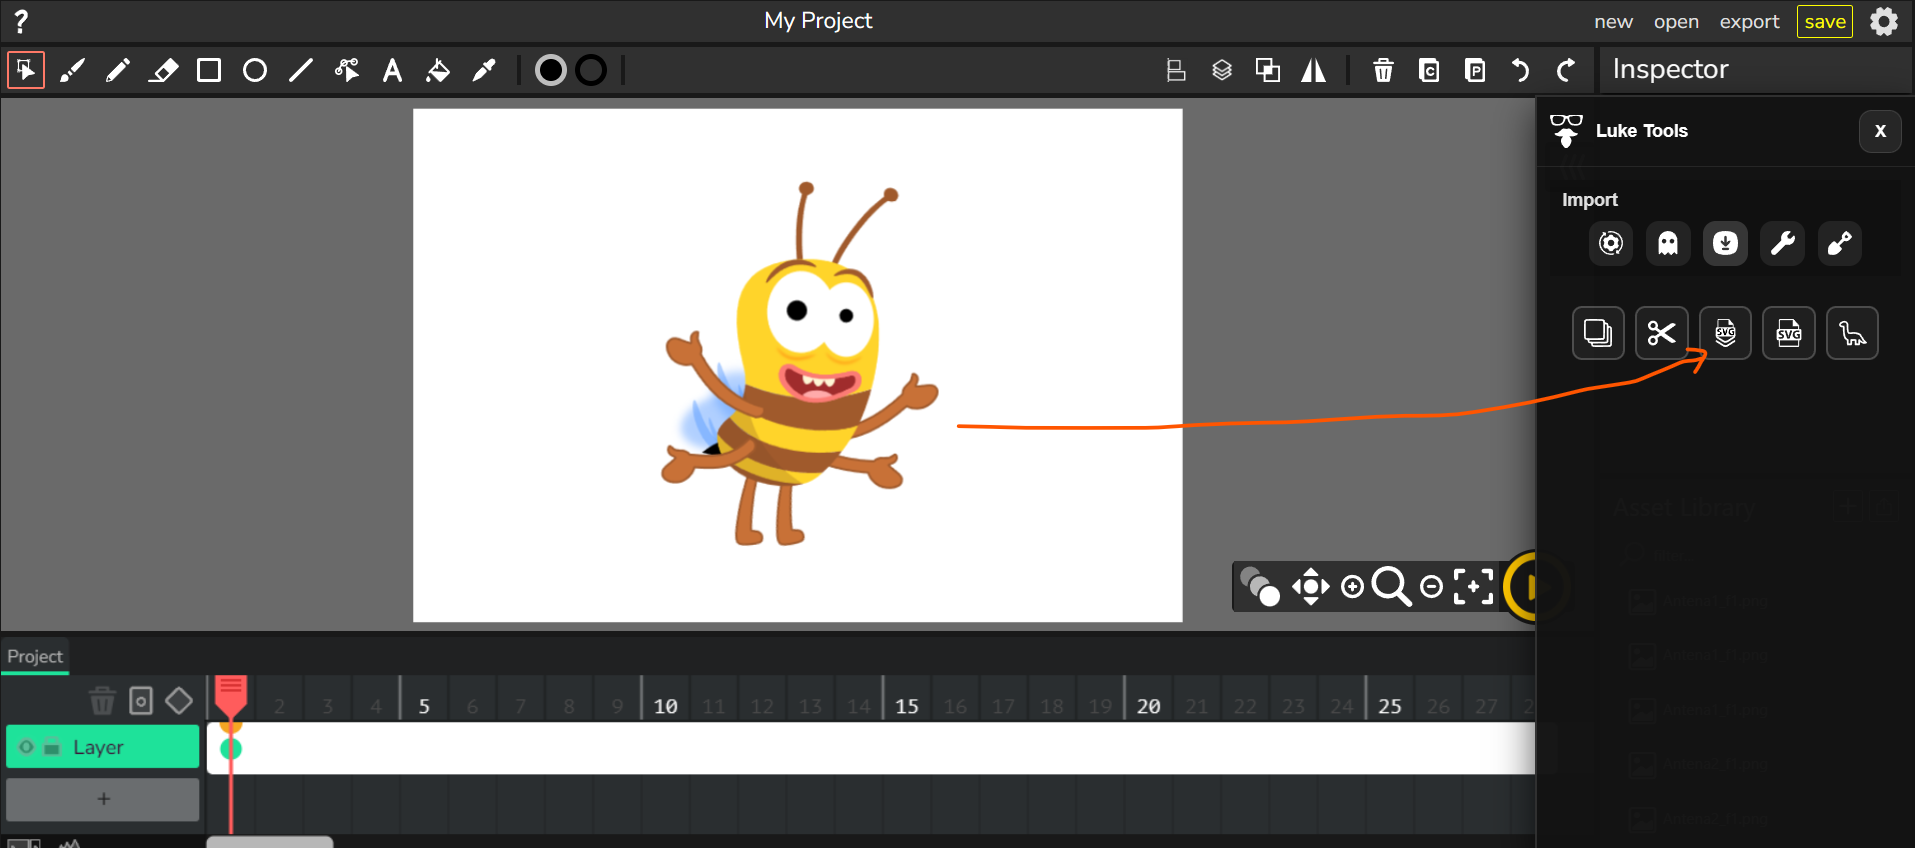Pick the Fill Bucket tool

pyautogui.click(x=438, y=70)
